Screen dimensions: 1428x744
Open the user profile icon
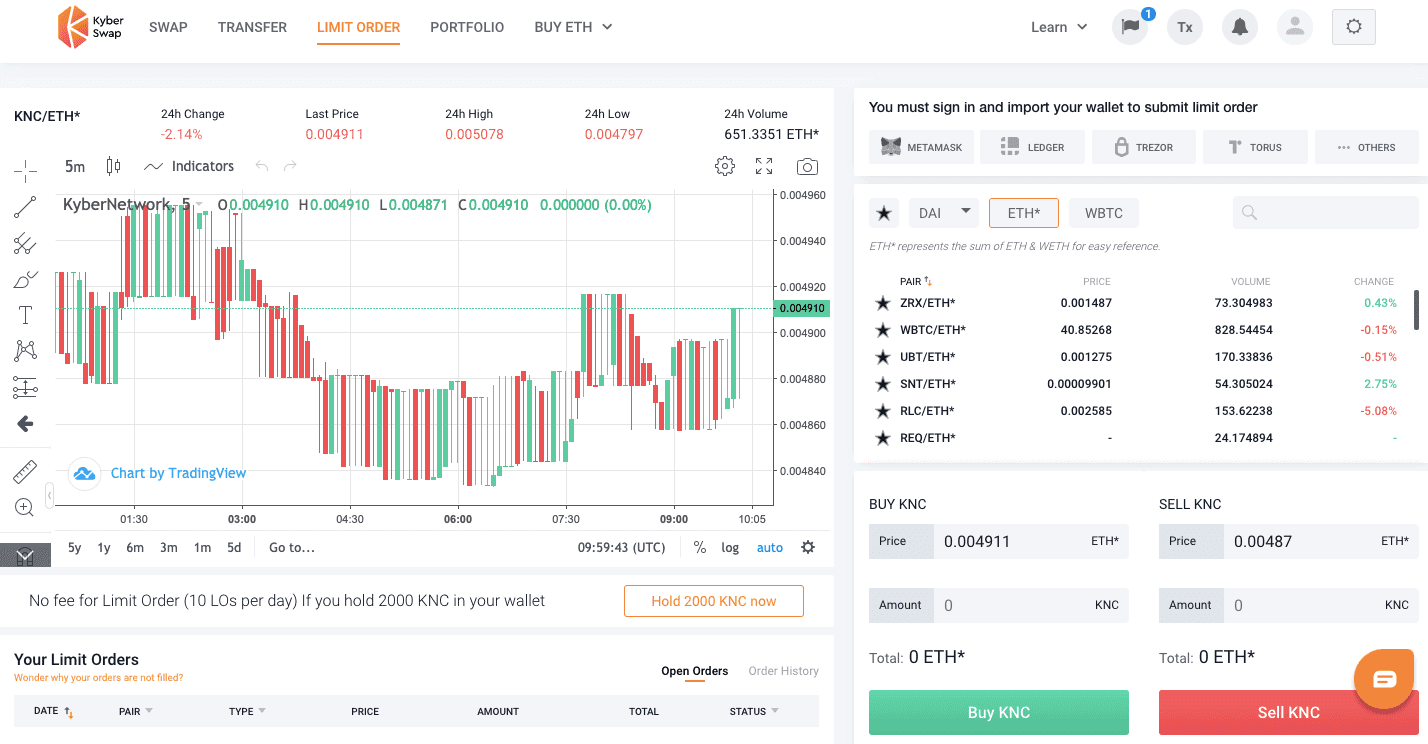pyautogui.click(x=1295, y=27)
